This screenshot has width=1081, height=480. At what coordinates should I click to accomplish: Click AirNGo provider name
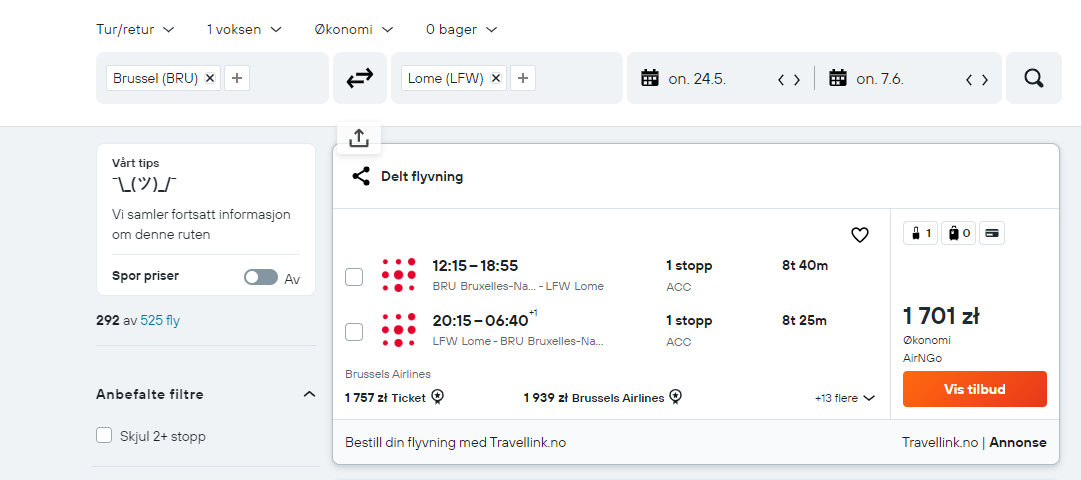click(922, 358)
